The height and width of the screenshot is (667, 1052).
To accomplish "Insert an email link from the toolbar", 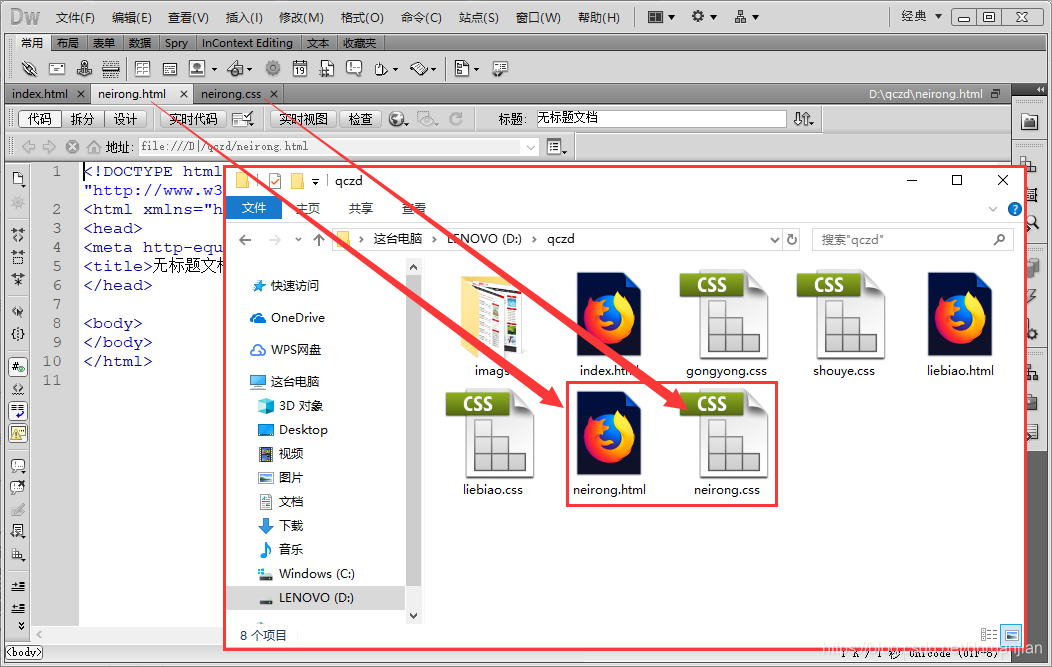I will [x=57, y=68].
